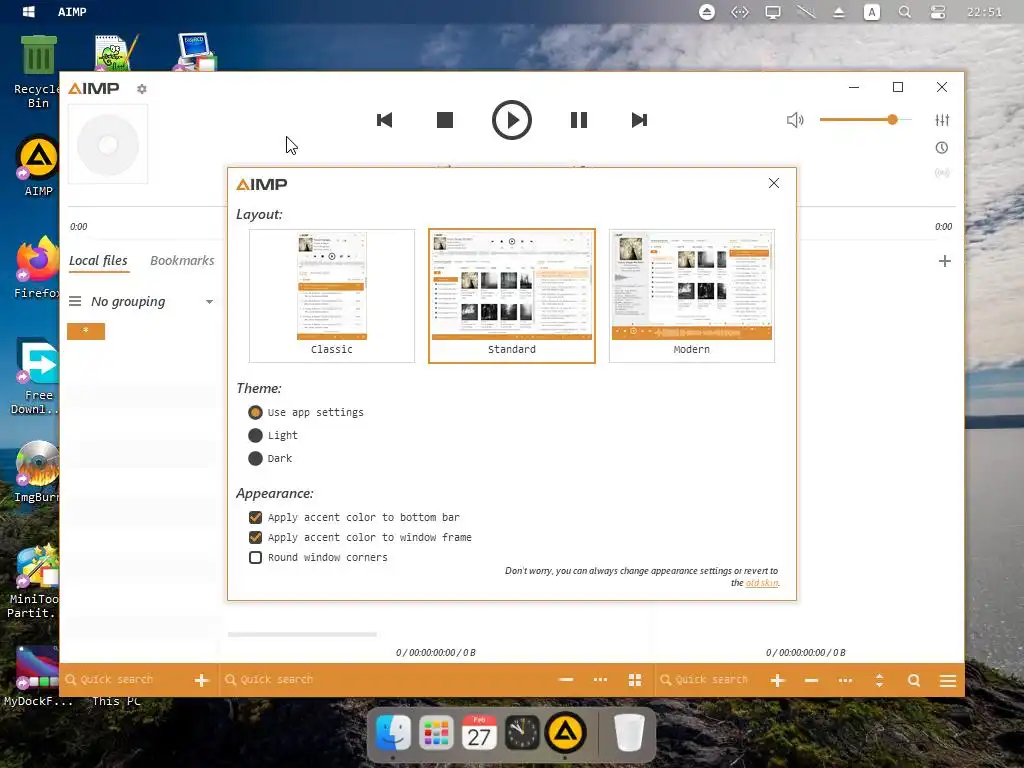Open the AIMP menu in top bar

(x=72, y=12)
